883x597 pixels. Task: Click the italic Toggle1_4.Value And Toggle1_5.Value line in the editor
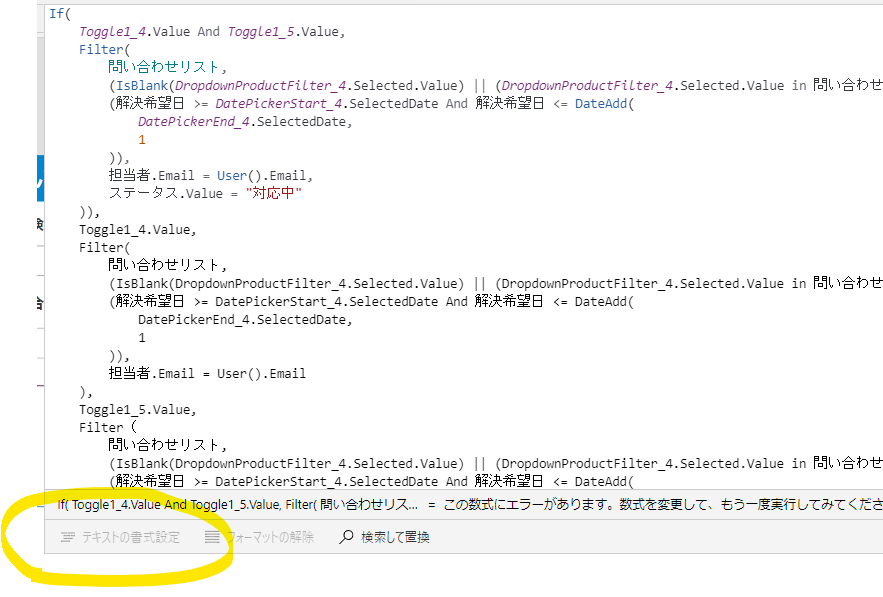pyautogui.click(x=212, y=32)
